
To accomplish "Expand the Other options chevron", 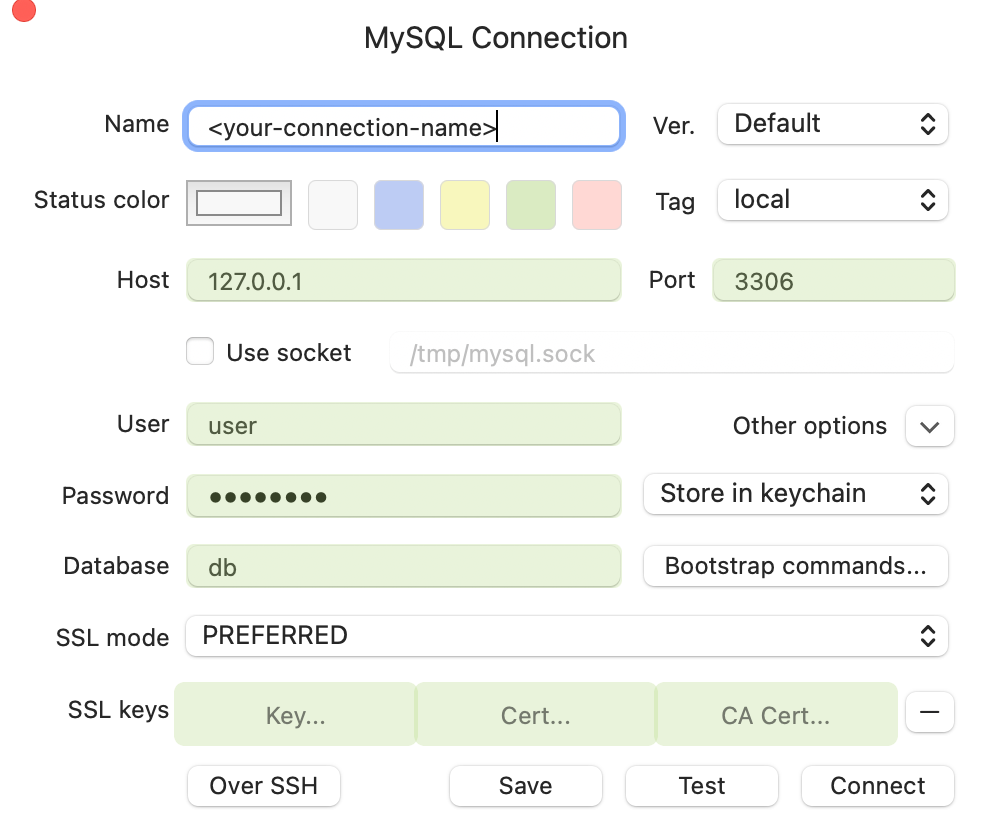I will 929,426.
